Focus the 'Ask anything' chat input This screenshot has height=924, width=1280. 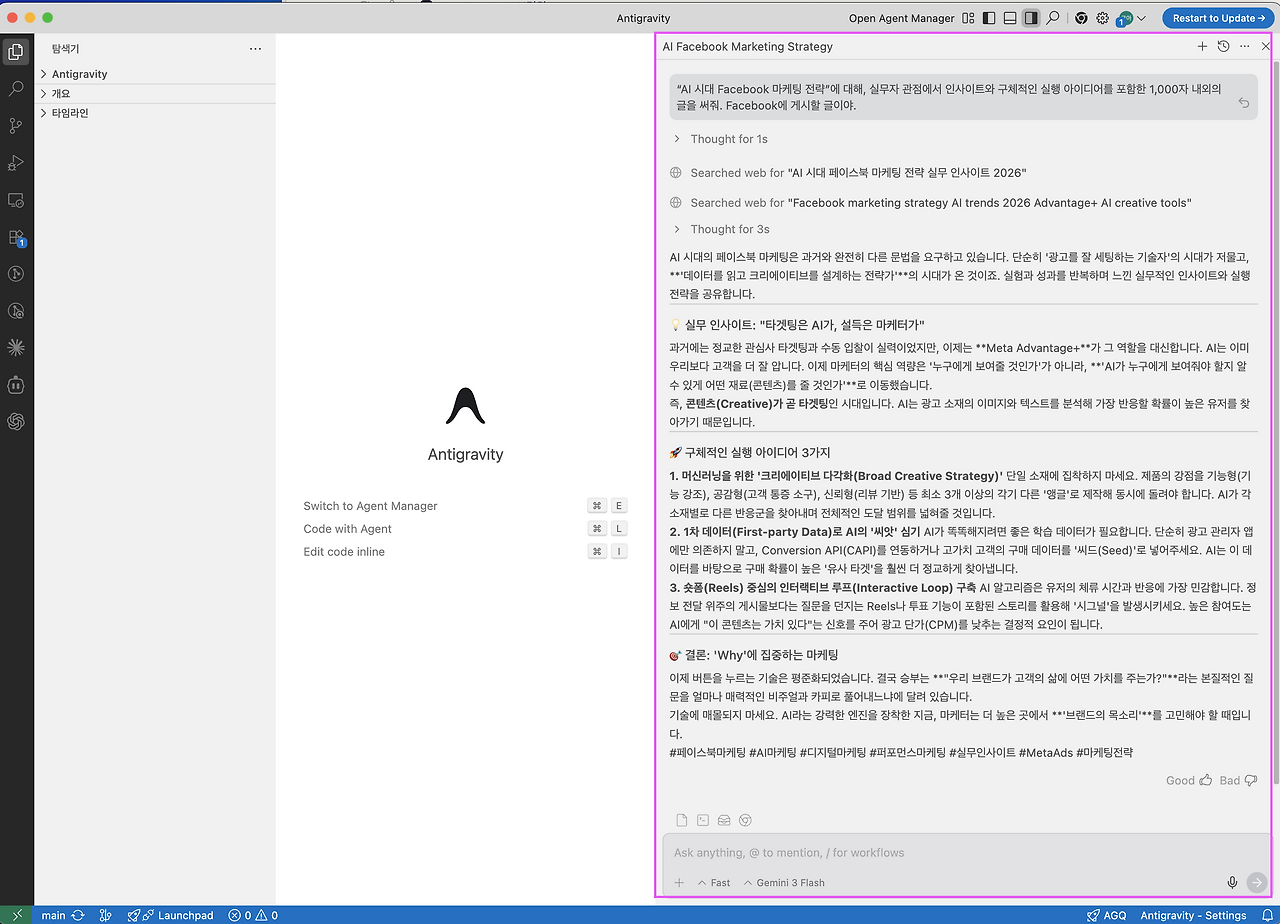[965, 853]
